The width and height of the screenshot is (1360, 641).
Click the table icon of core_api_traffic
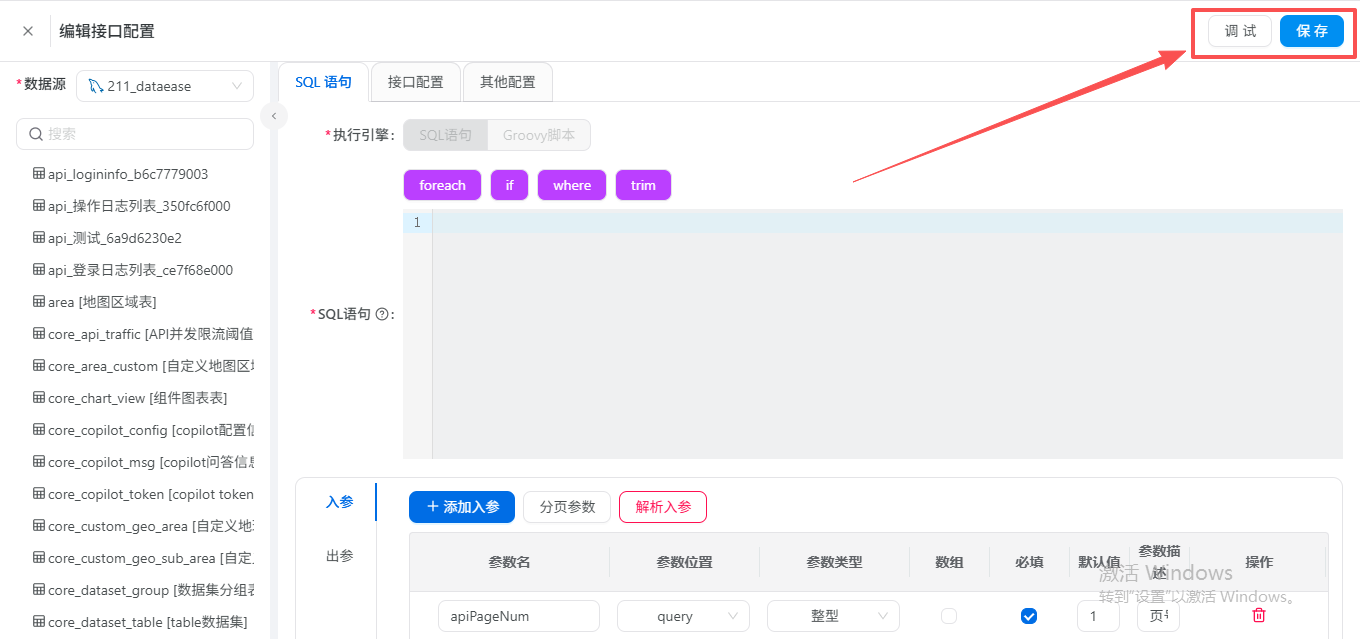pyautogui.click(x=39, y=334)
